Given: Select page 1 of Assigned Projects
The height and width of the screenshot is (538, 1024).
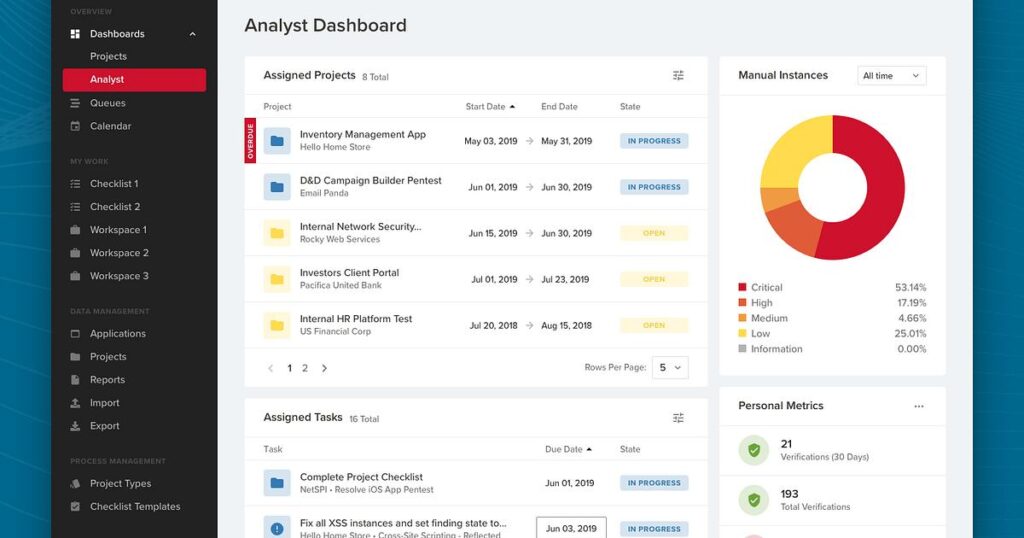Looking at the screenshot, I should tap(289, 368).
